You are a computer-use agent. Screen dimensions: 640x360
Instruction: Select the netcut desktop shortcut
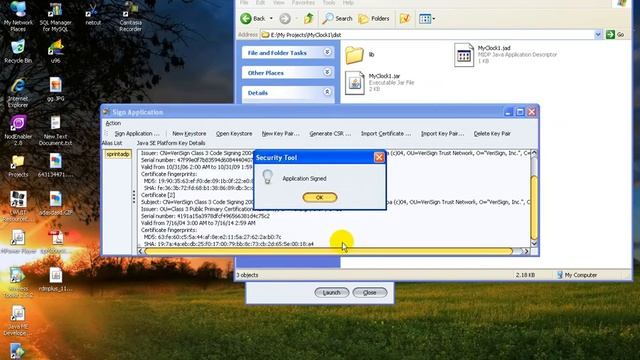click(x=93, y=14)
